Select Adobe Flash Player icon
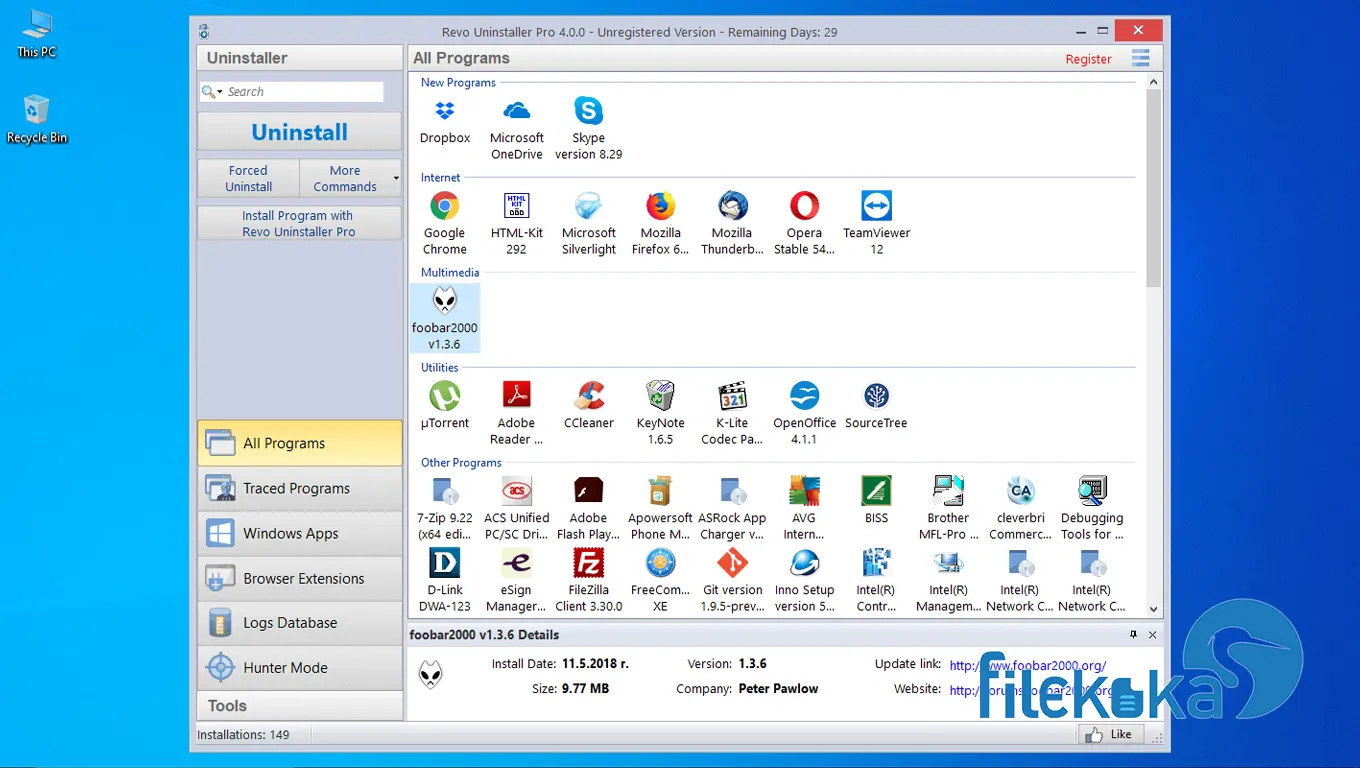This screenshot has height=768, width=1360. 589,491
